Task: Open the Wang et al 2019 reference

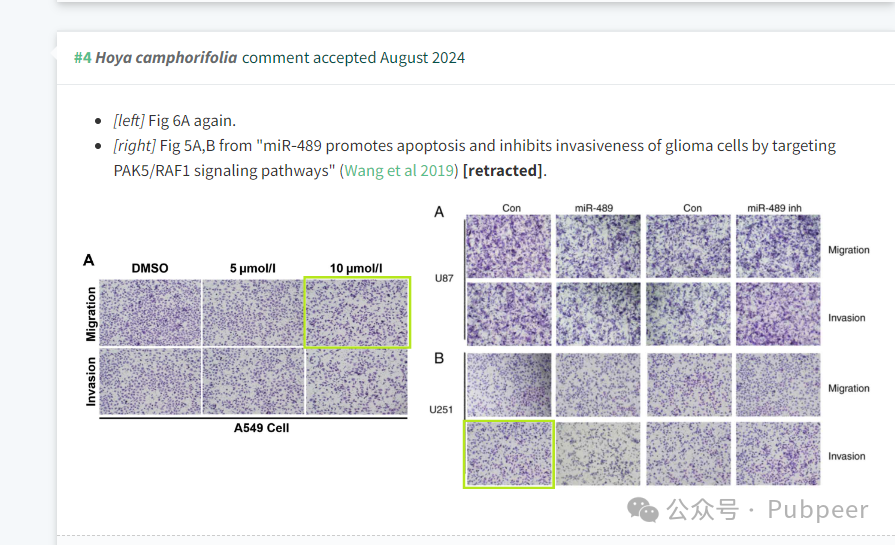Action: tap(399, 171)
